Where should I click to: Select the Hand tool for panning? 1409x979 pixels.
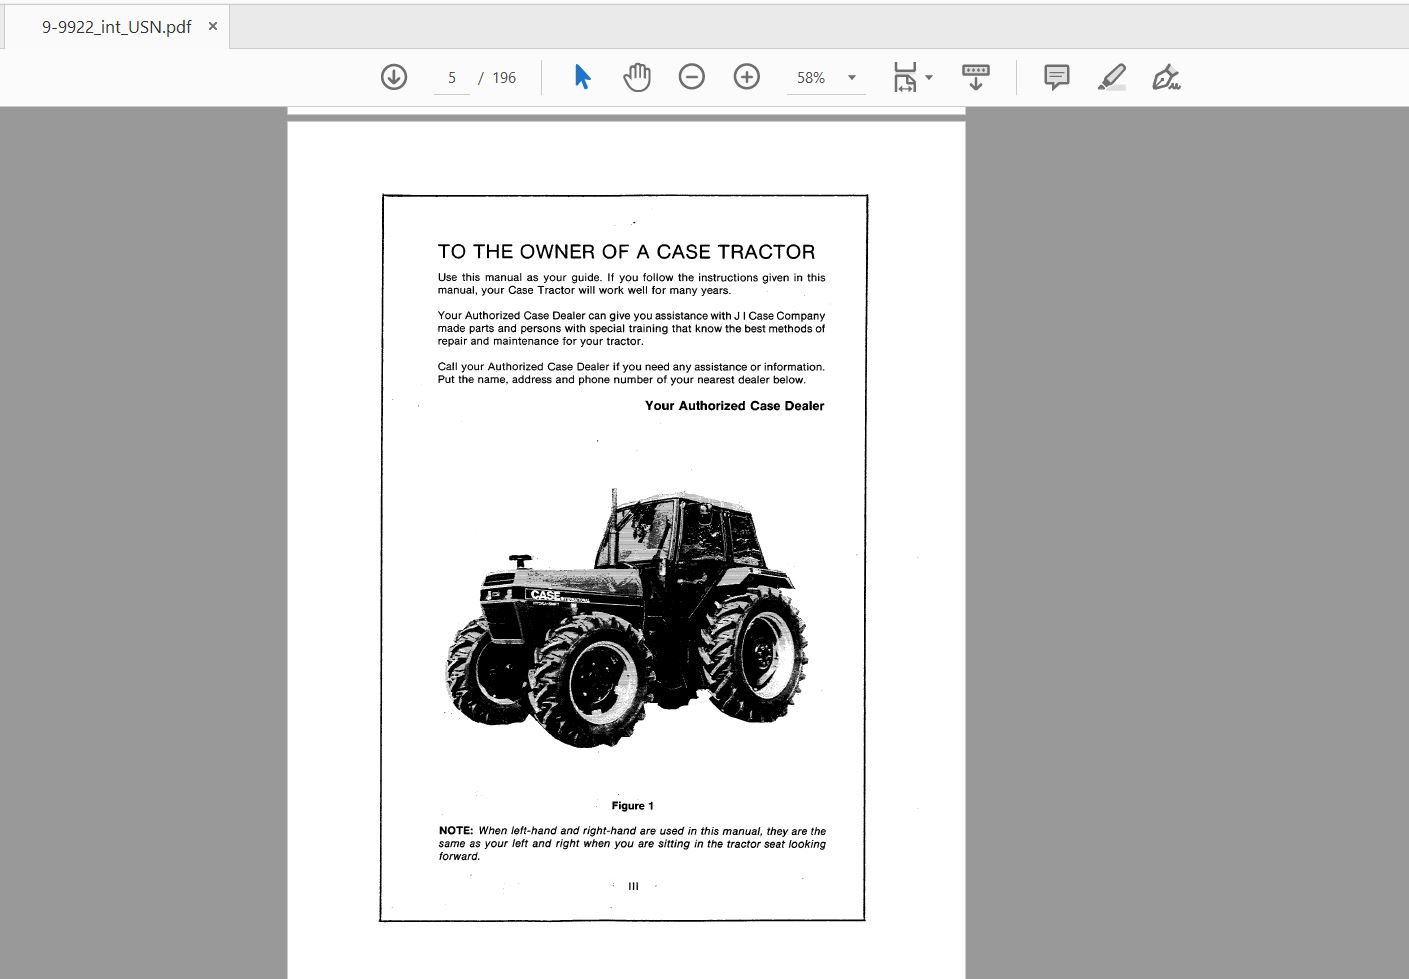coord(637,76)
